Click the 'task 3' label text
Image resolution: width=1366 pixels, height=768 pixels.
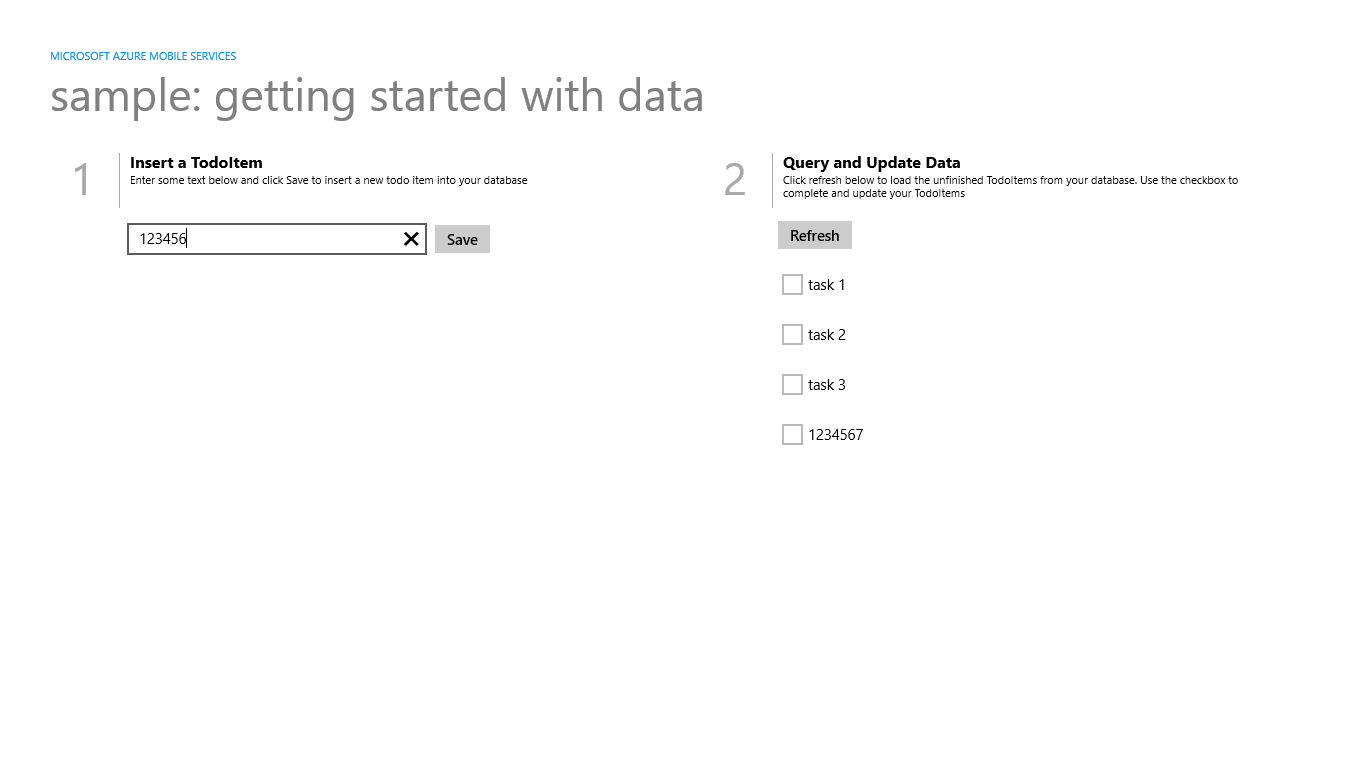[x=827, y=385]
